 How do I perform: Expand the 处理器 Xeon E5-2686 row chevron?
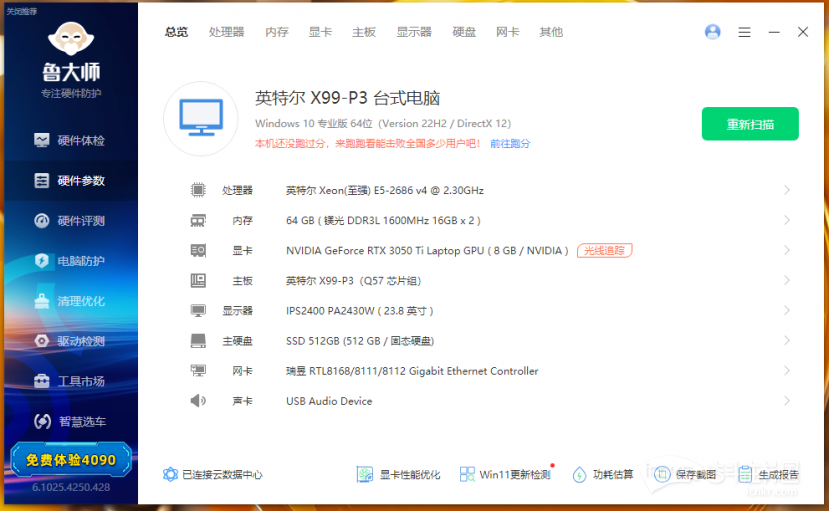click(787, 190)
